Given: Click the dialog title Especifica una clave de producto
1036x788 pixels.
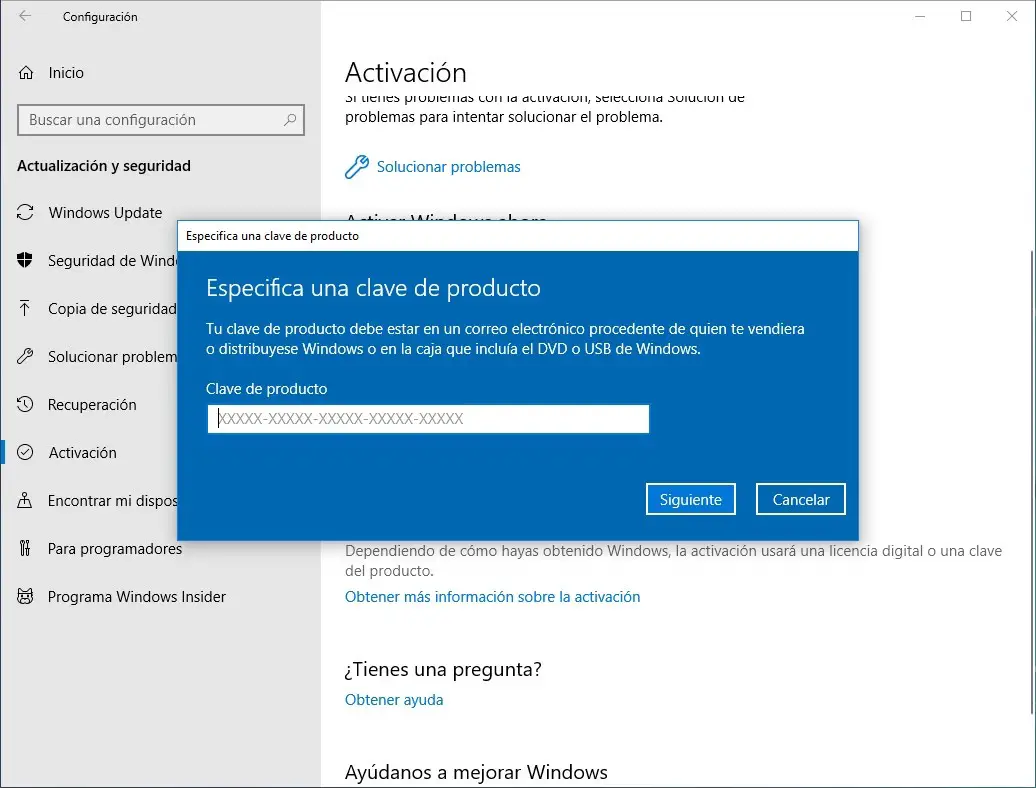Looking at the screenshot, I should point(272,236).
